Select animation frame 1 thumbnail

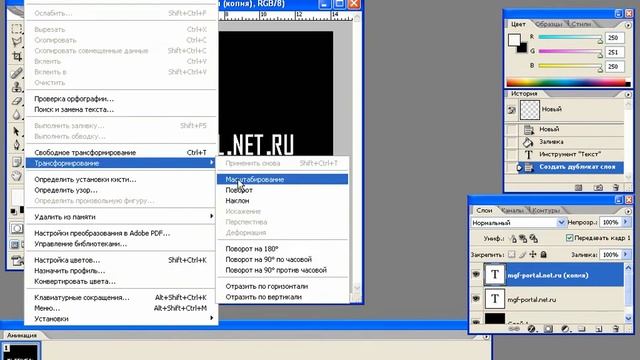(21, 352)
